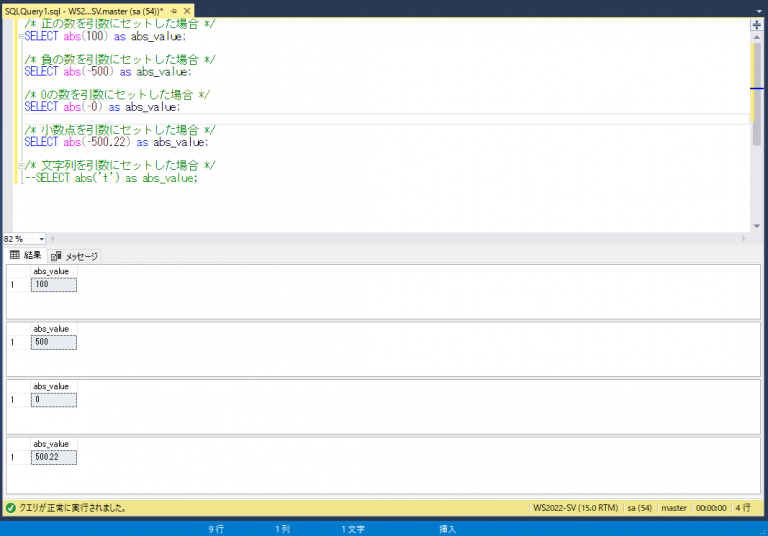
Task: Click the SELECT abs(100) query line
Action: click(105, 37)
